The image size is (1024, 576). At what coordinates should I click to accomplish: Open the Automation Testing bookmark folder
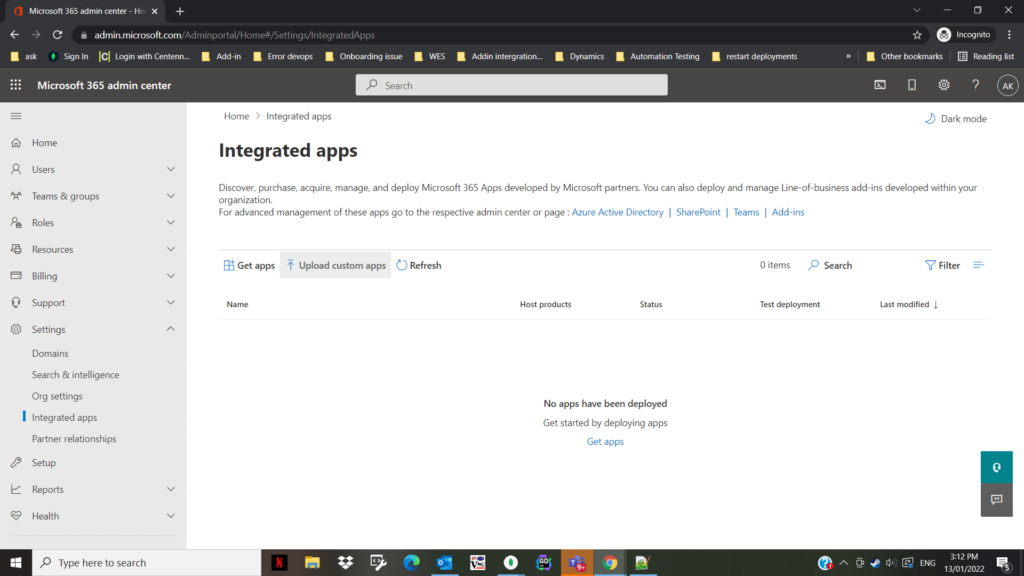[x=657, y=56]
